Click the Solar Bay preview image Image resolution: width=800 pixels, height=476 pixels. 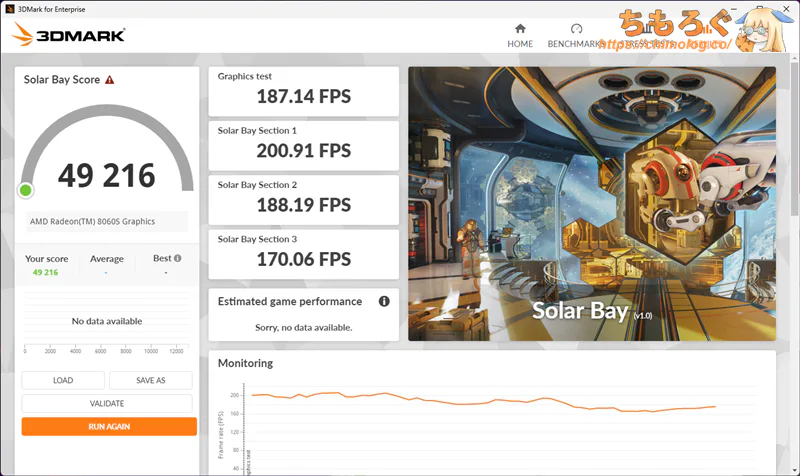pos(591,203)
